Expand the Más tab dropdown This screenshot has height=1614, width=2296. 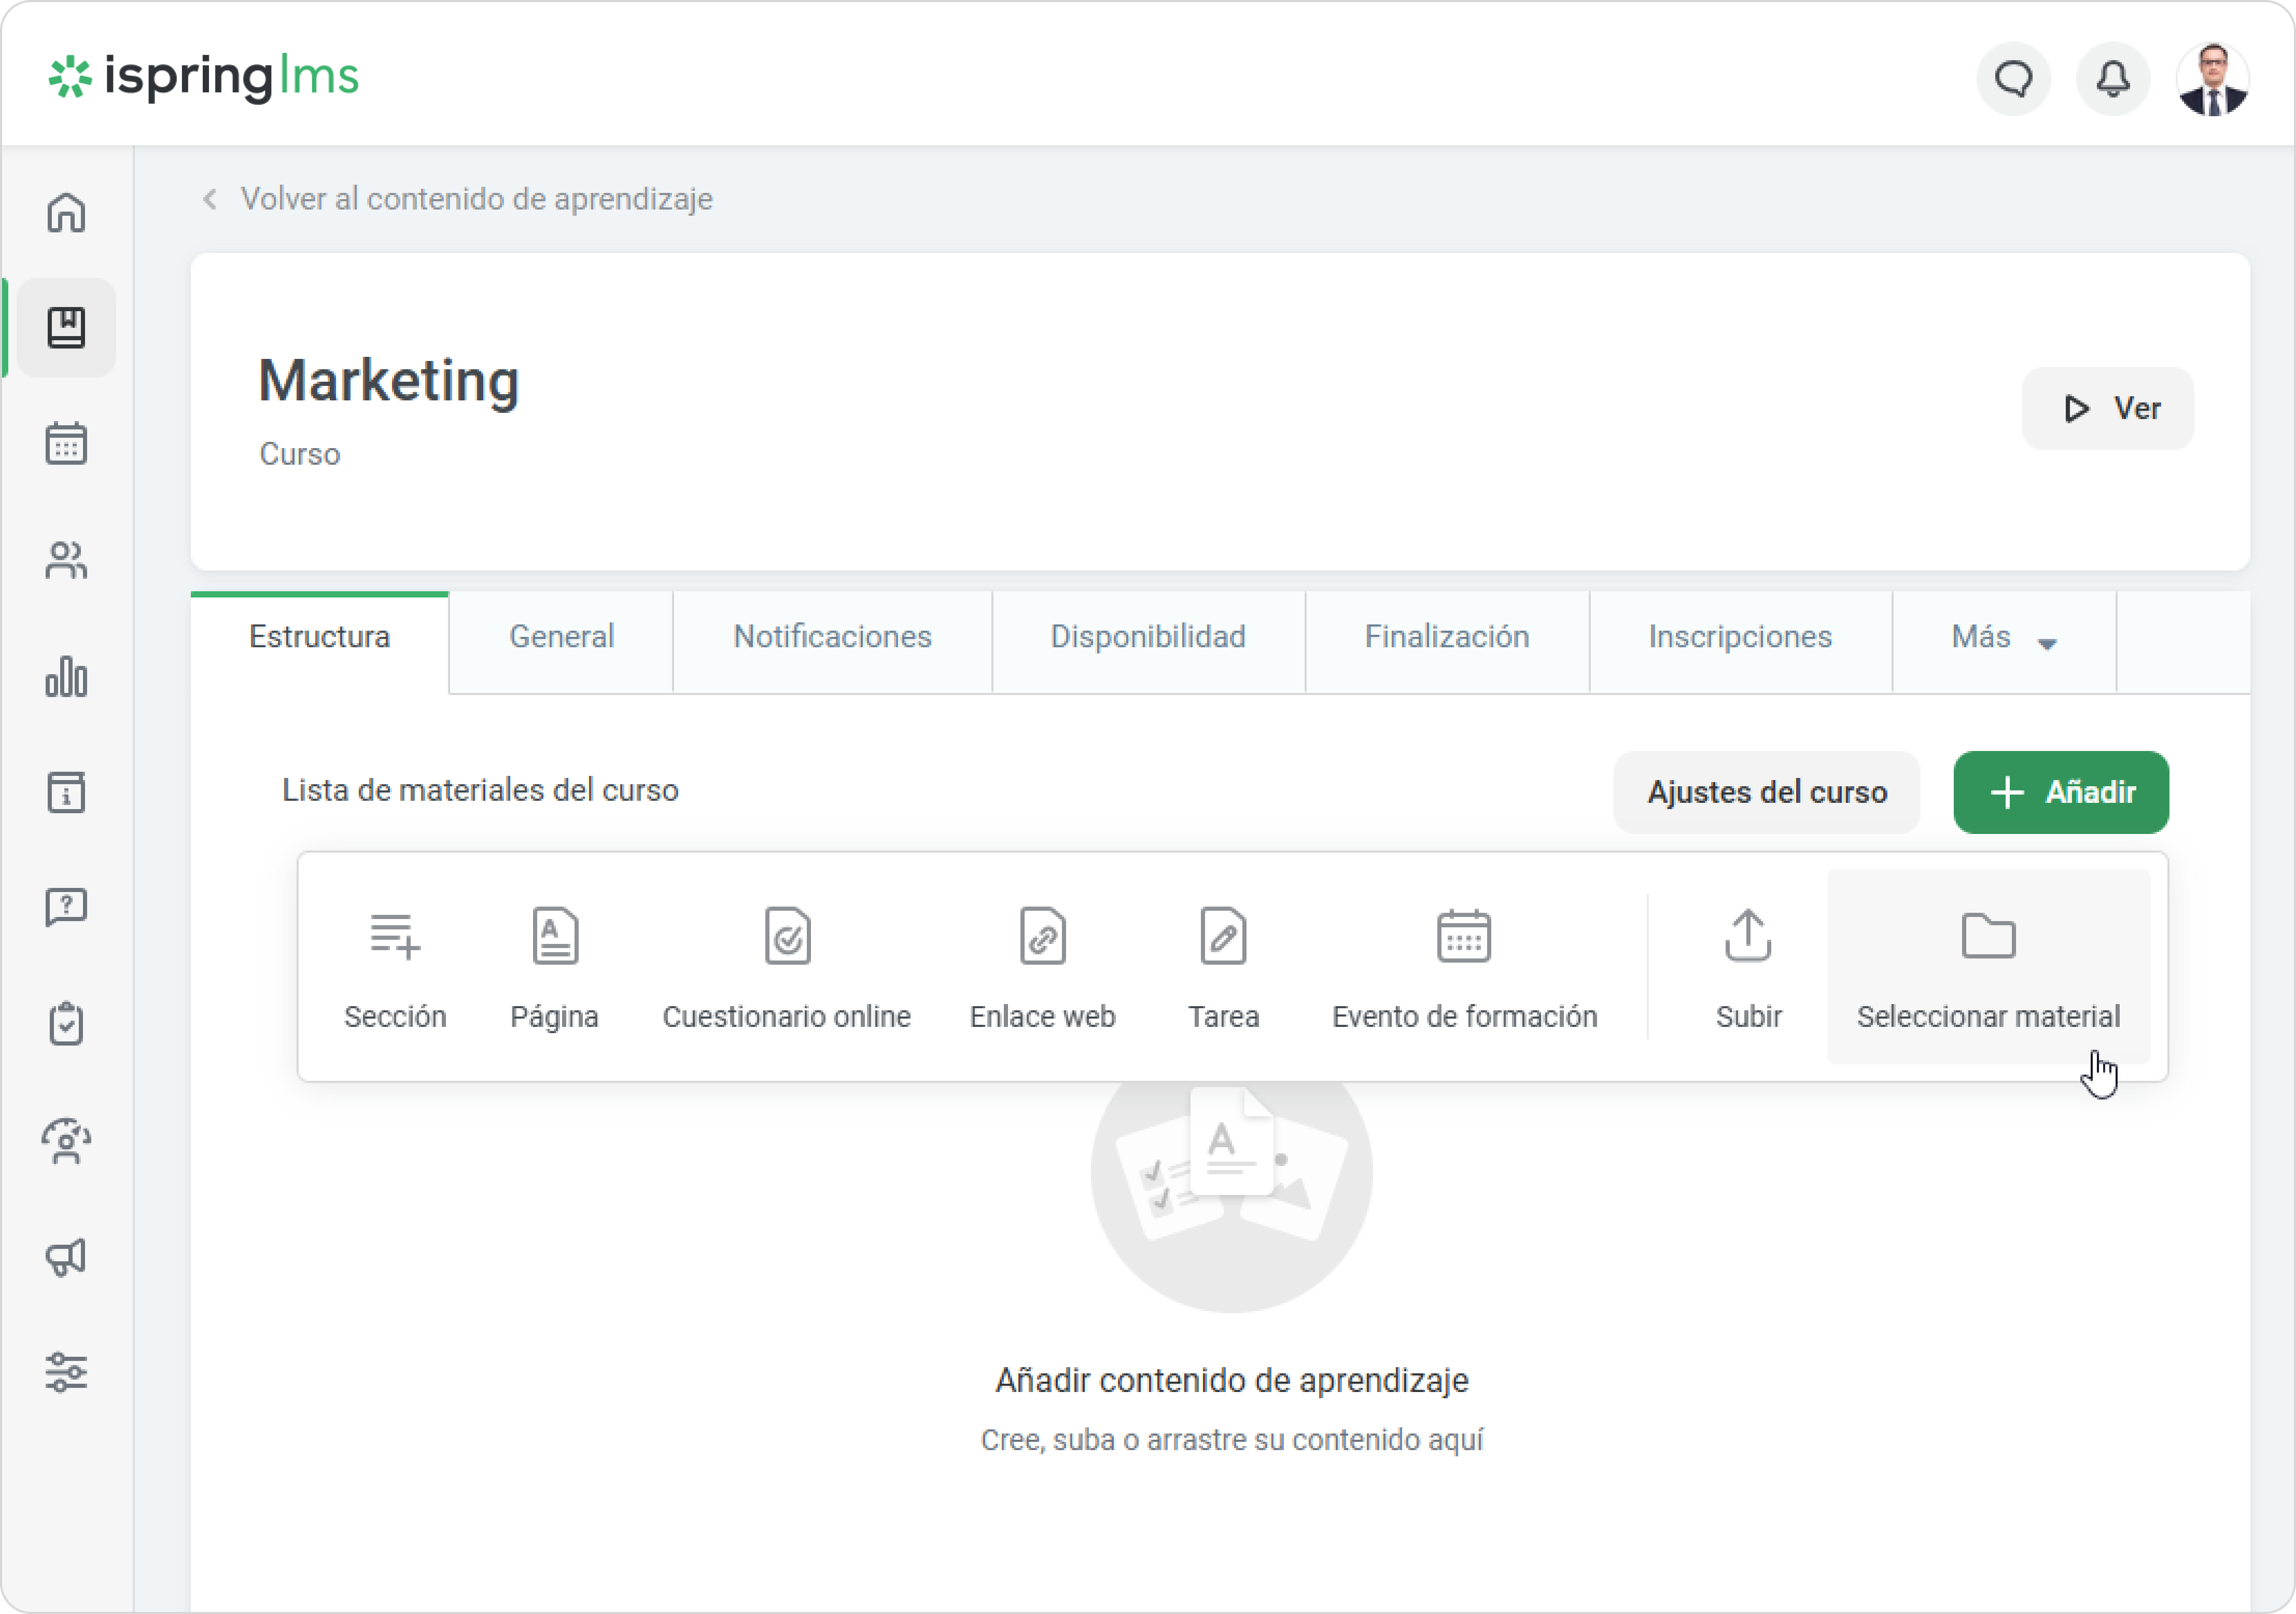2003,638
